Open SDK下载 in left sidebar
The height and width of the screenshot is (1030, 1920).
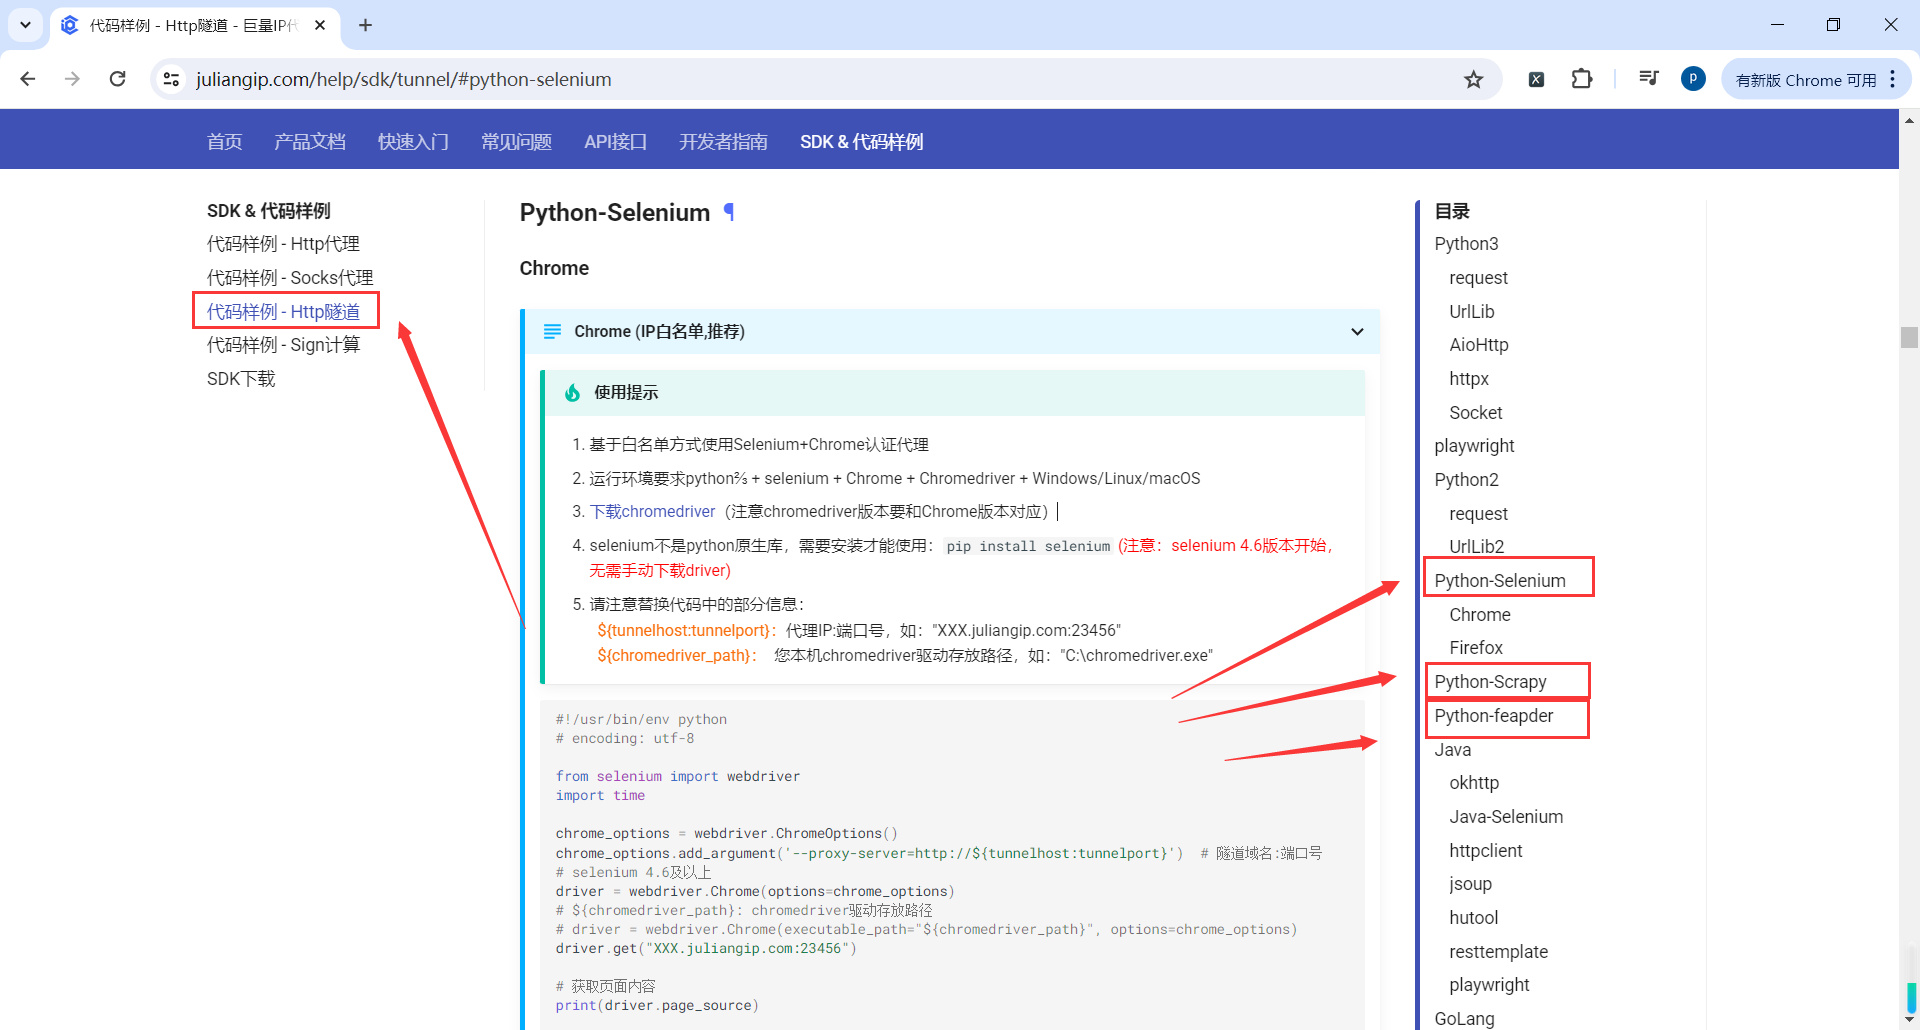tap(241, 379)
